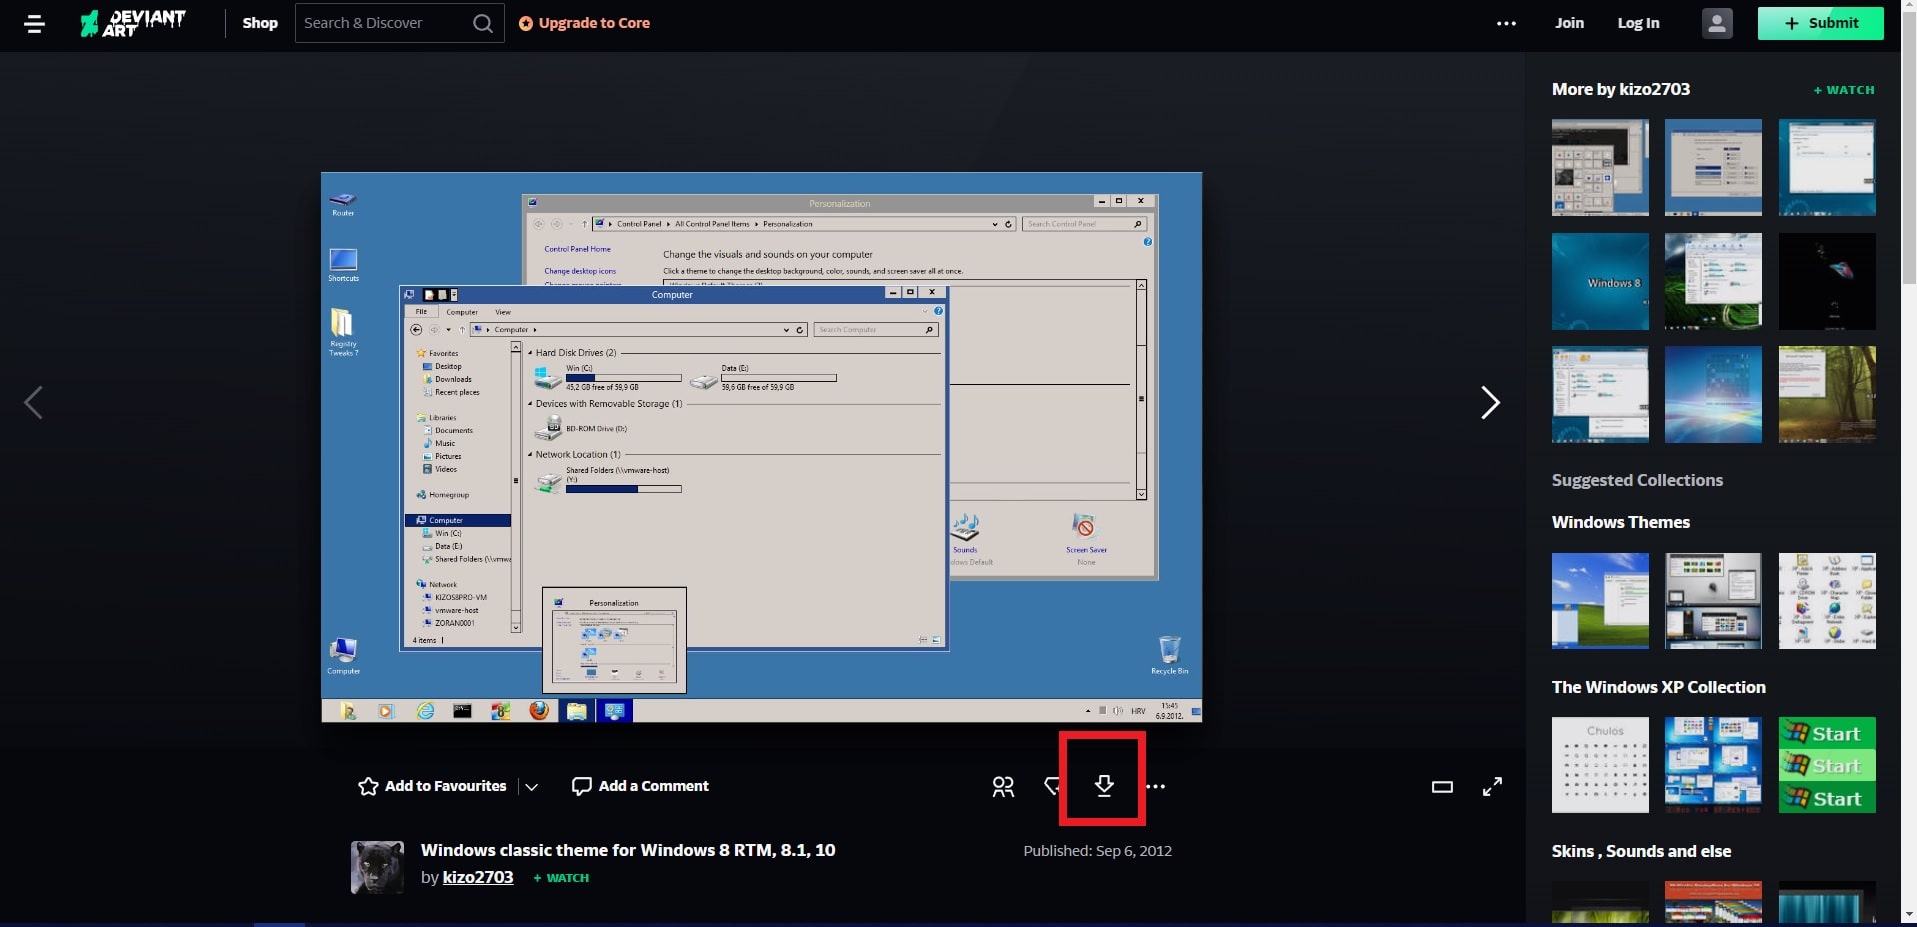
Task: Open the kizo2703 author link
Action: [478, 877]
